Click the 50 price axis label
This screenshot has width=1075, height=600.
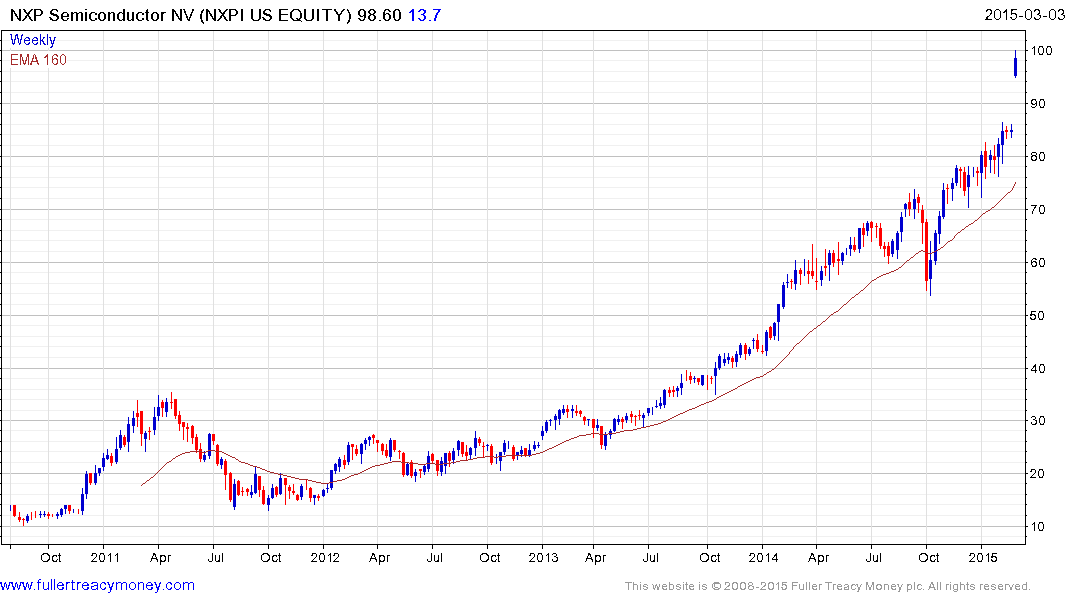click(1038, 315)
